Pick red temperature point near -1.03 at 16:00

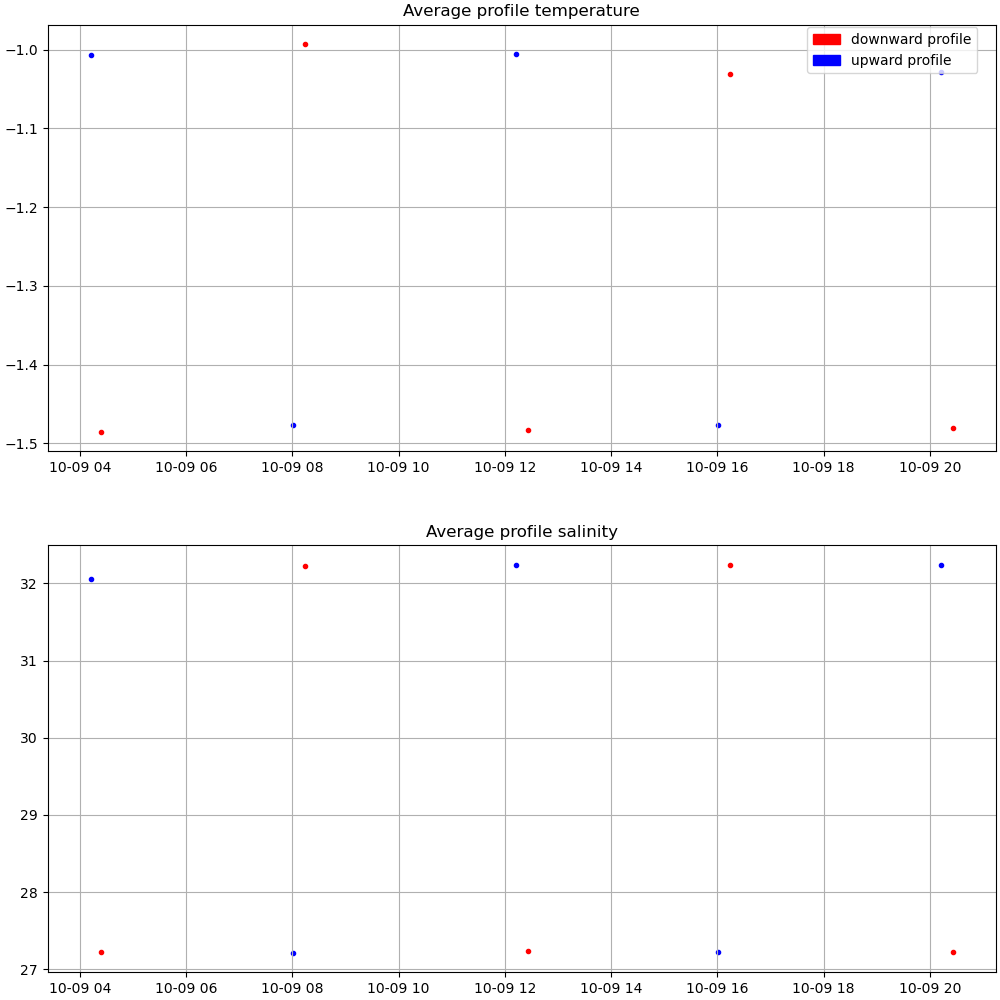click(x=730, y=74)
